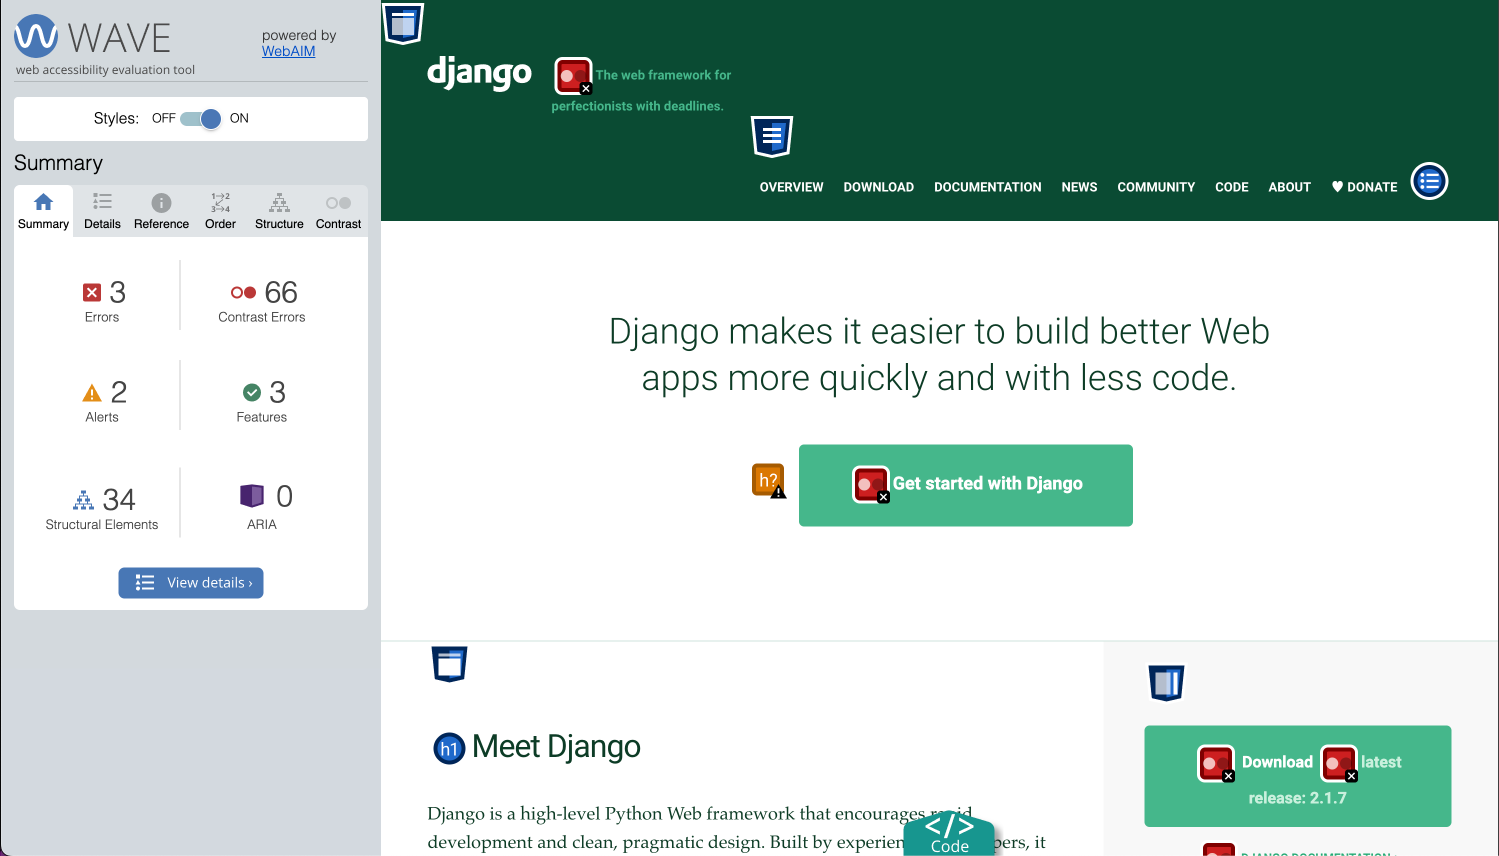Open the Order tab
The height and width of the screenshot is (856, 1499).
220,211
